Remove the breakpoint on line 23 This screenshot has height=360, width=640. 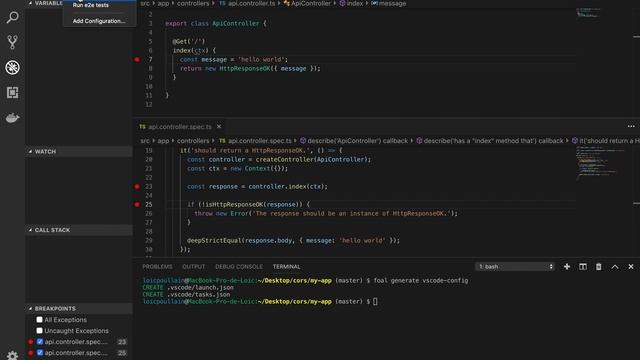(x=137, y=187)
